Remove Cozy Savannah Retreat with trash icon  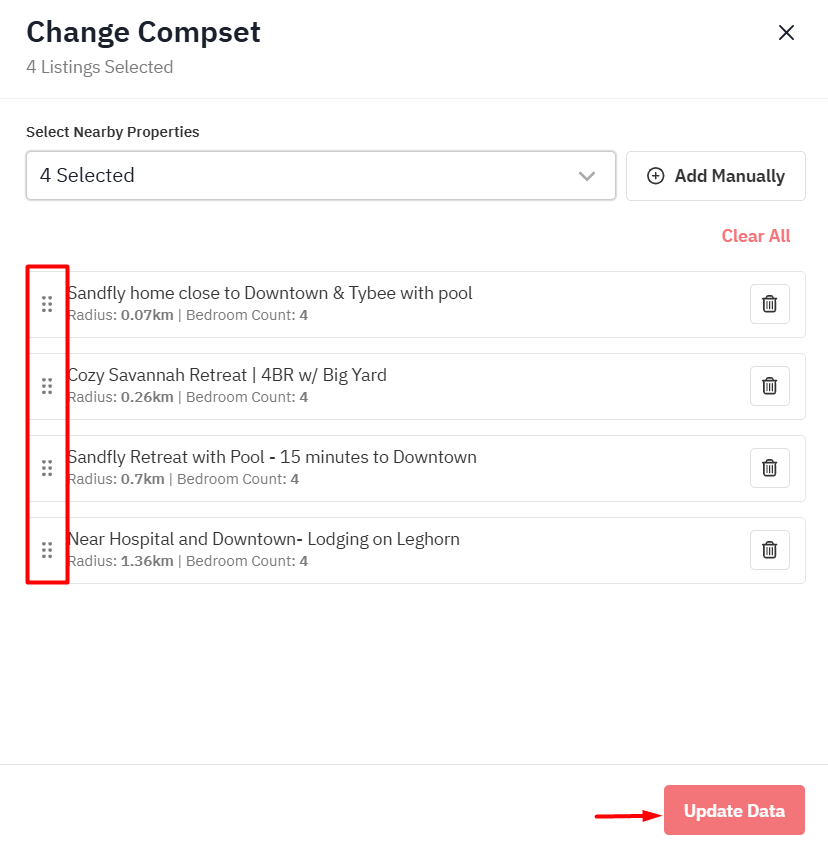coord(769,386)
